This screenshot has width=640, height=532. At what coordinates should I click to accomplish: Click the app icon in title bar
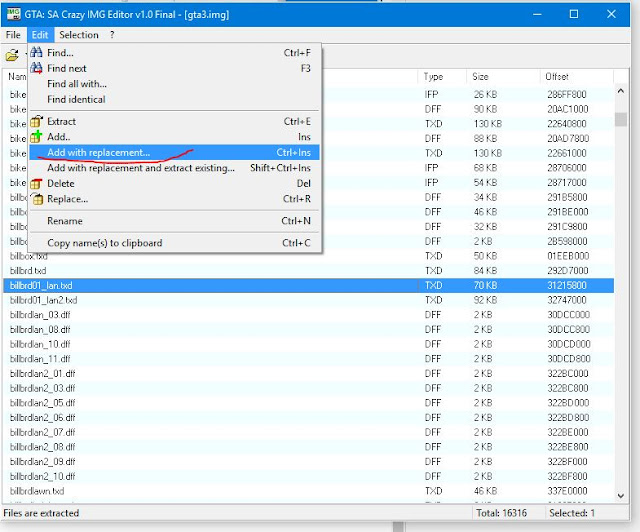click(13, 14)
